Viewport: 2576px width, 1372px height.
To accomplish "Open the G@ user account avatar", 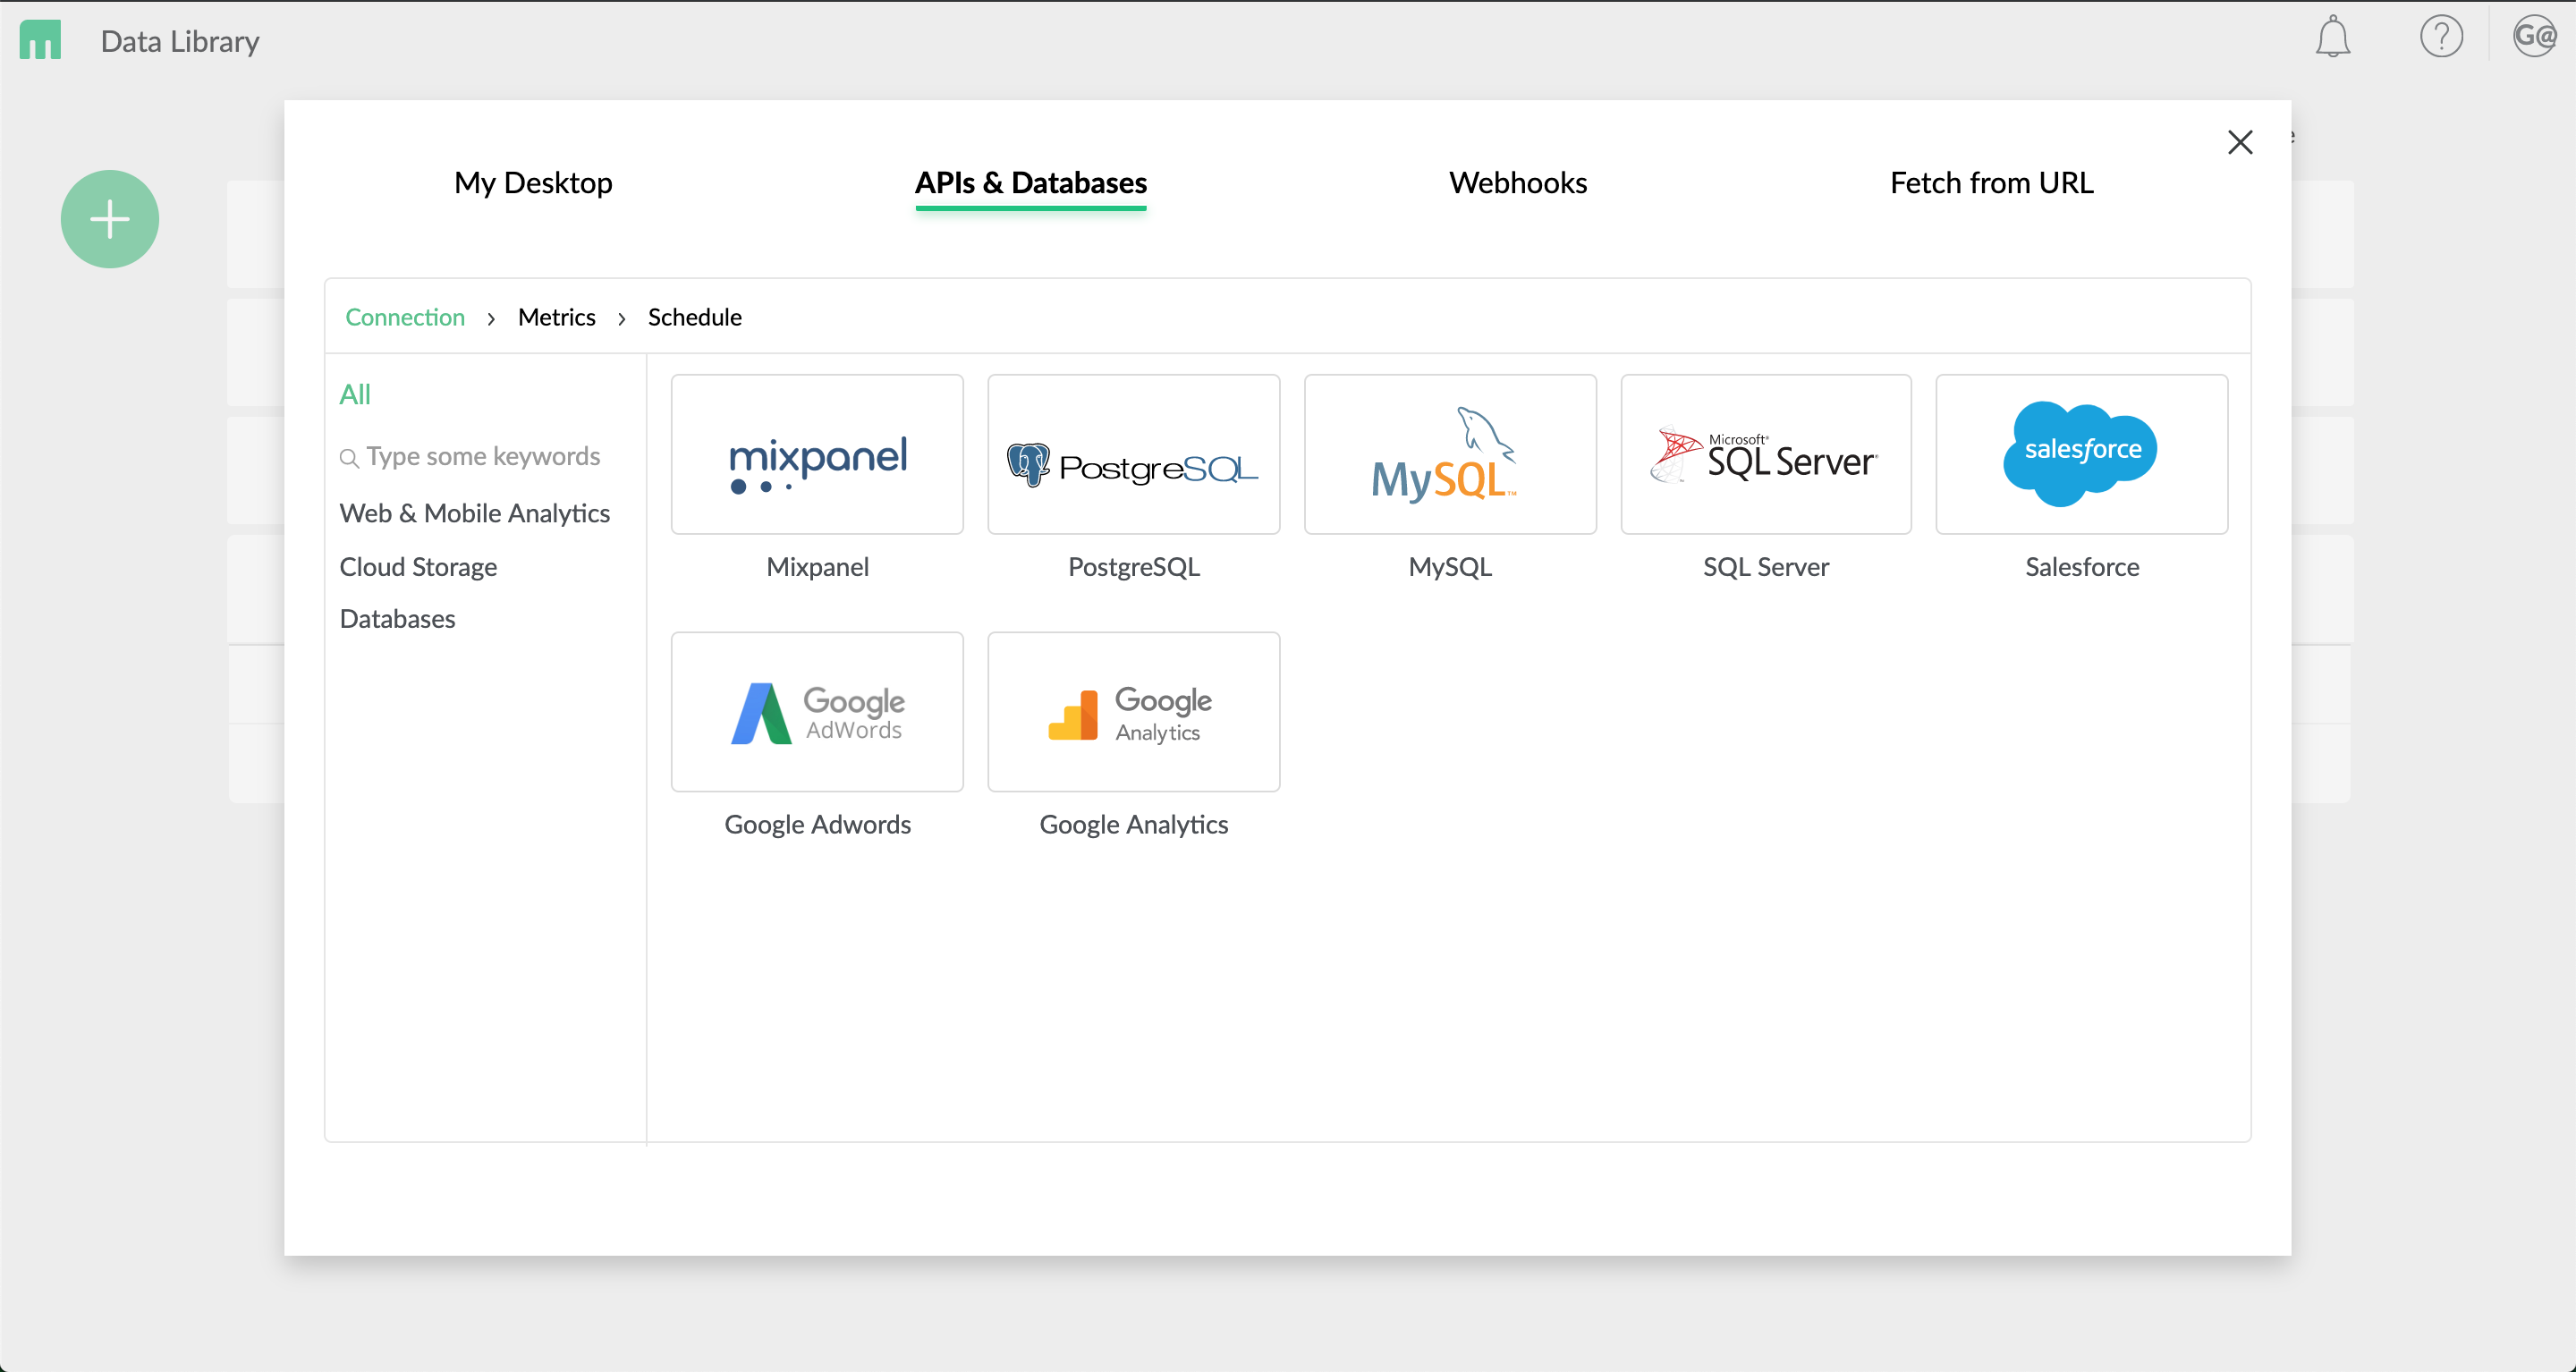I will coord(2534,37).
